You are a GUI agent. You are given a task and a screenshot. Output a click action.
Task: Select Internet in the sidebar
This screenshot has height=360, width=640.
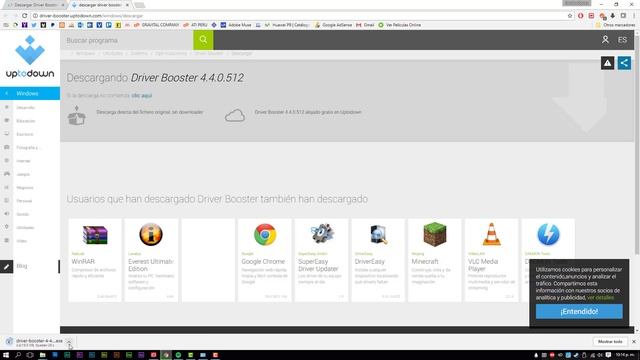[23, 161]
